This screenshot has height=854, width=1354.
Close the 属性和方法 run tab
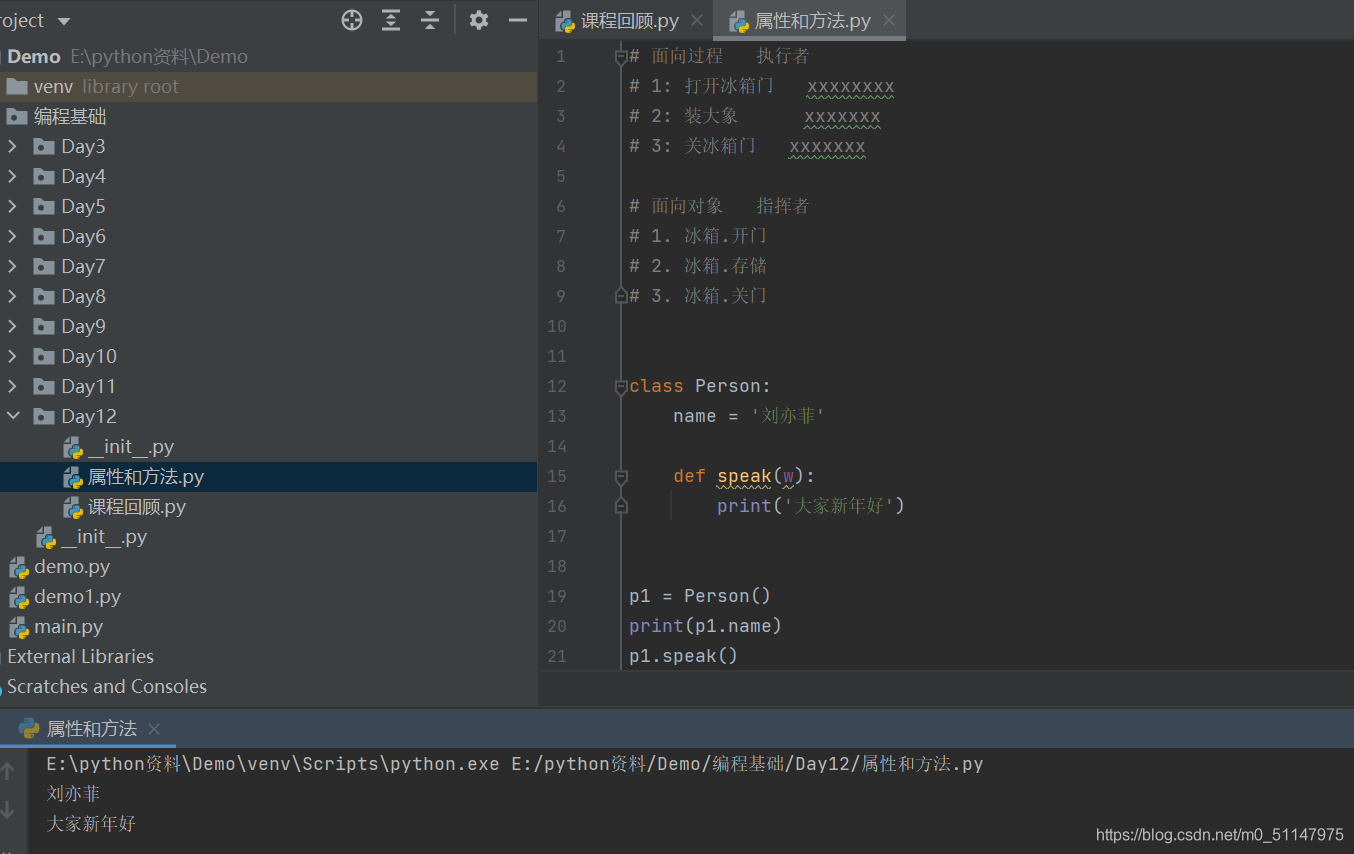[x=153, y=729]
